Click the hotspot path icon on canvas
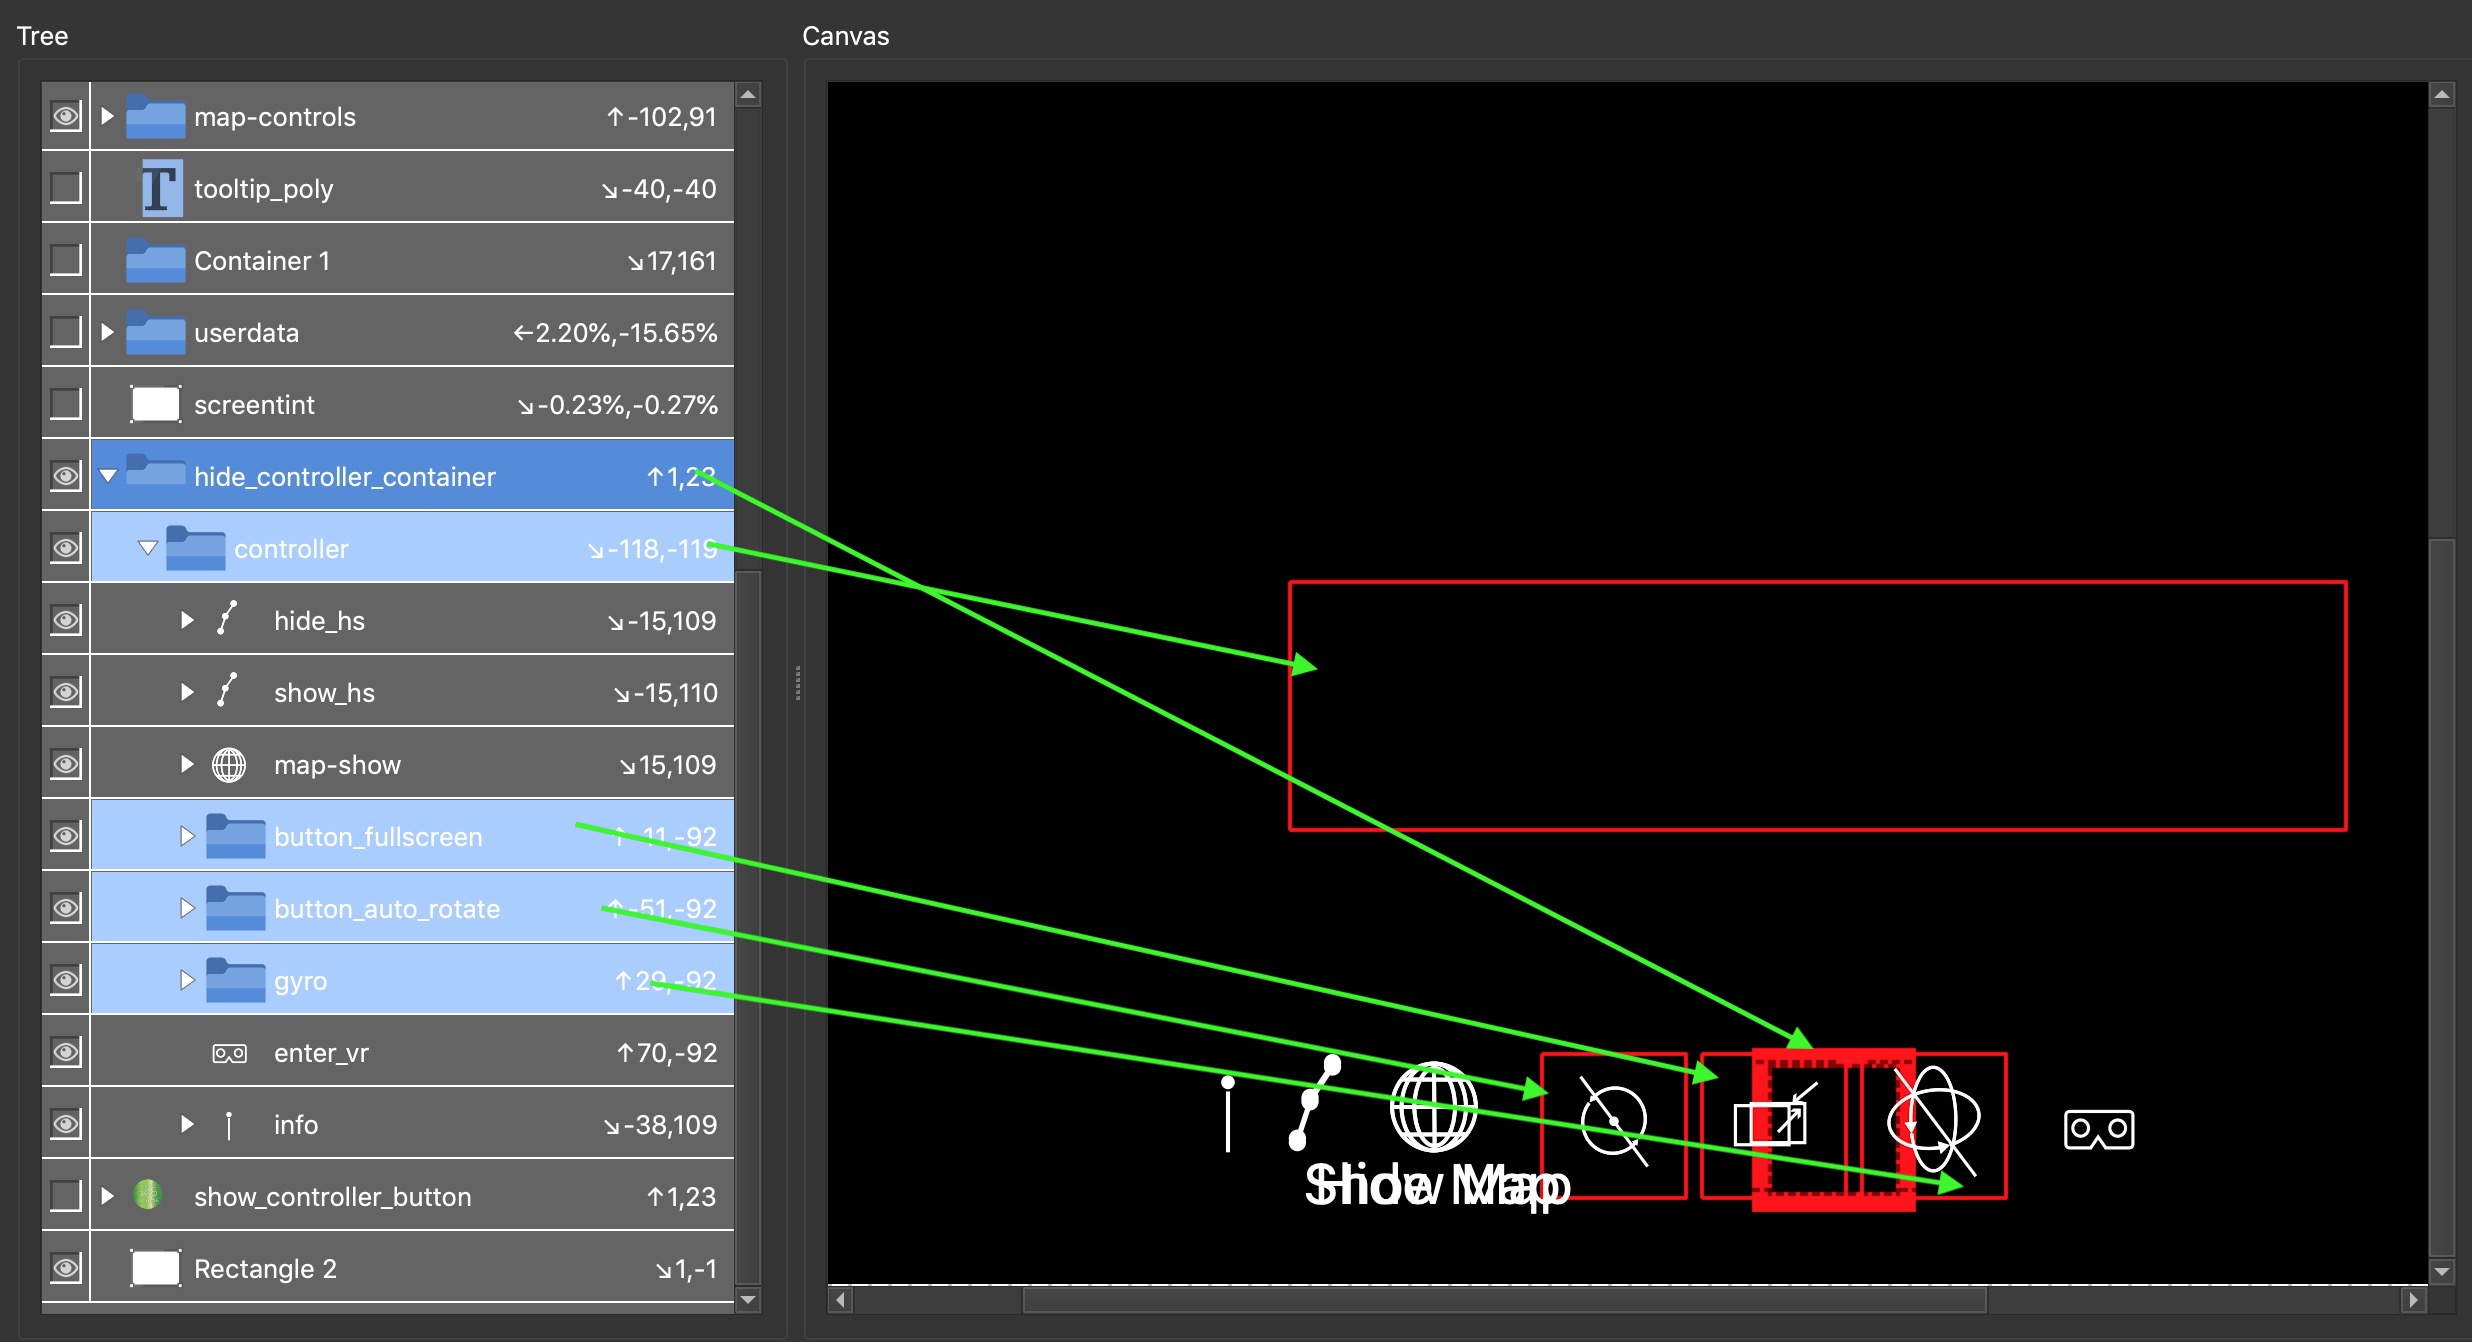Viewport: 2472px width, 1342px height. (x=1314, y=1102)
